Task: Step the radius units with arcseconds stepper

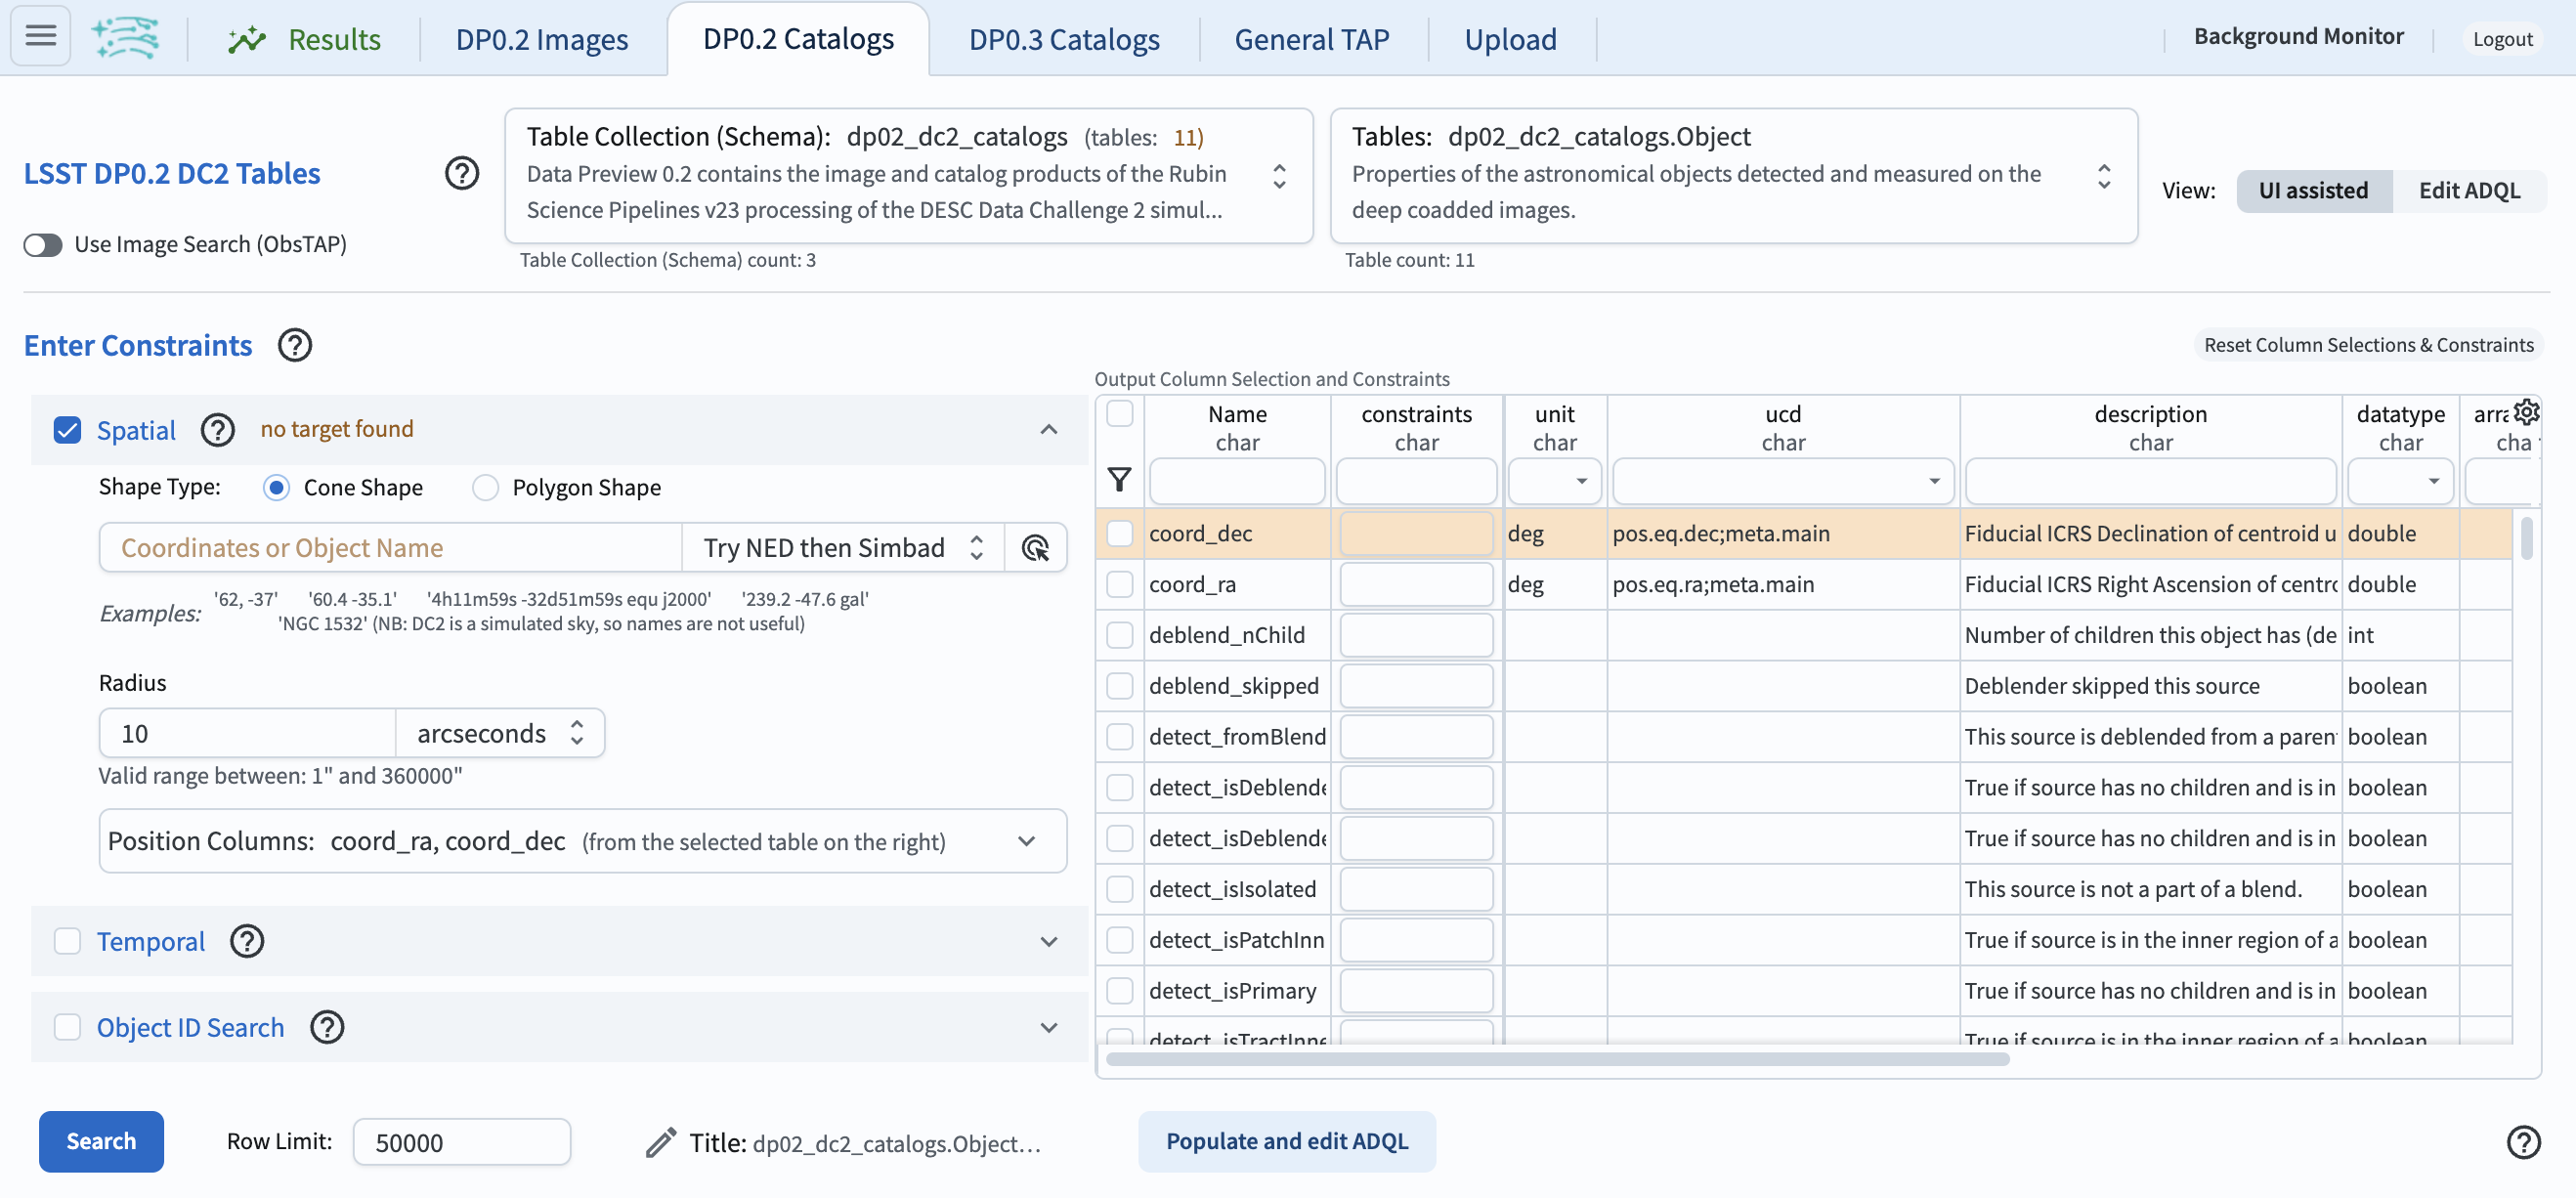Action: [x=577, y=732]
